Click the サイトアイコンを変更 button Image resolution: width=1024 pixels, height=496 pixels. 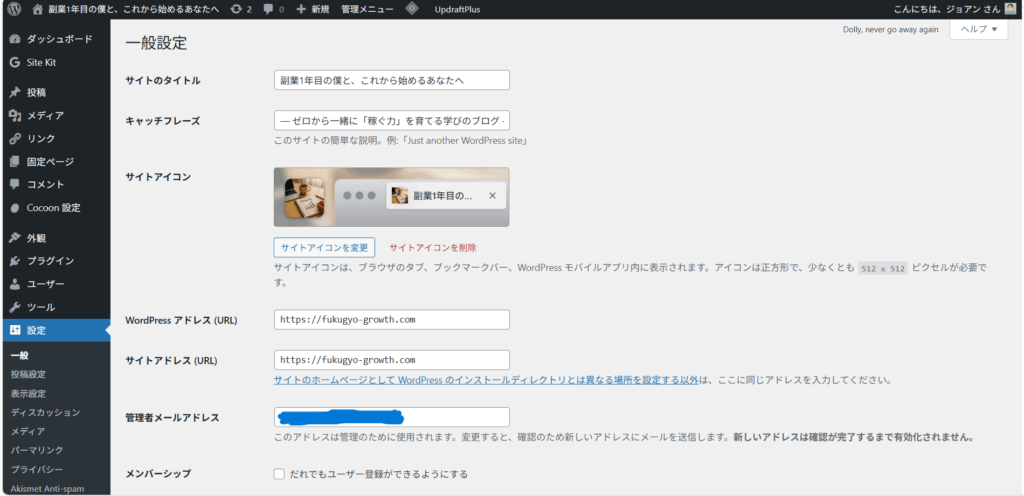point(324,247)
